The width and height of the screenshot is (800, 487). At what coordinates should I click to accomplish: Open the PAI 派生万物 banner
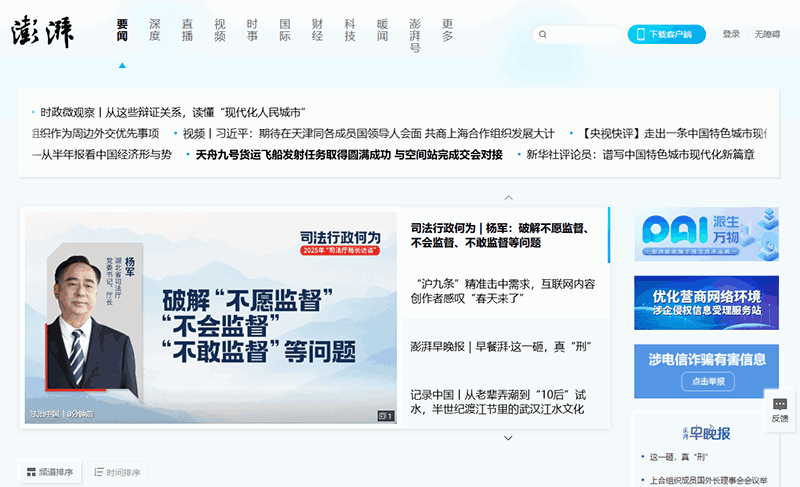pyautogui.click(x=706, y=234)
